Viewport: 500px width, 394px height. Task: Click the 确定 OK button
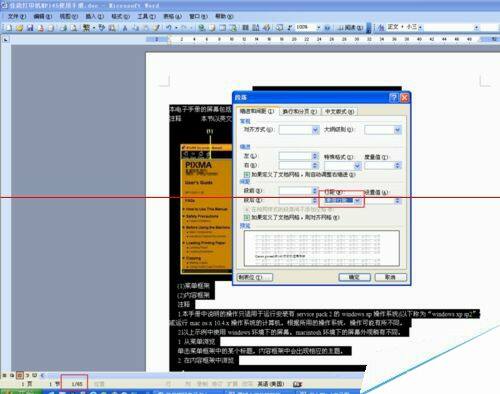click(x=354, y=277)
